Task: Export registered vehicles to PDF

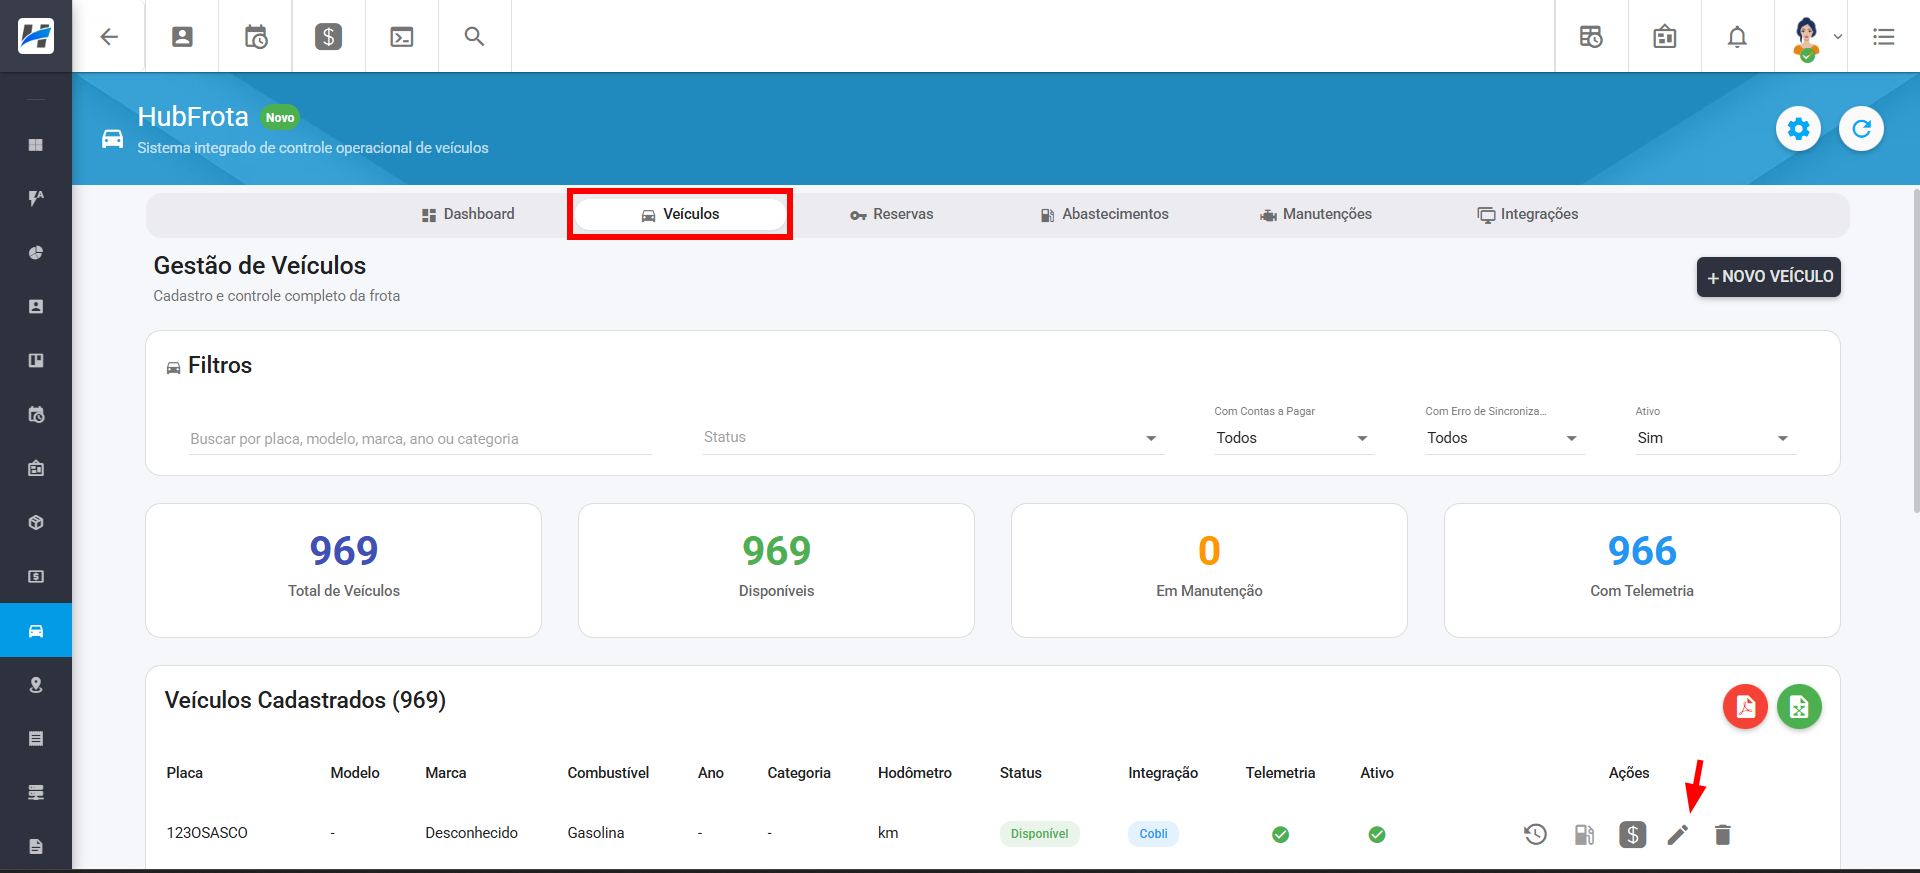Action: (x=1745, y=707)
